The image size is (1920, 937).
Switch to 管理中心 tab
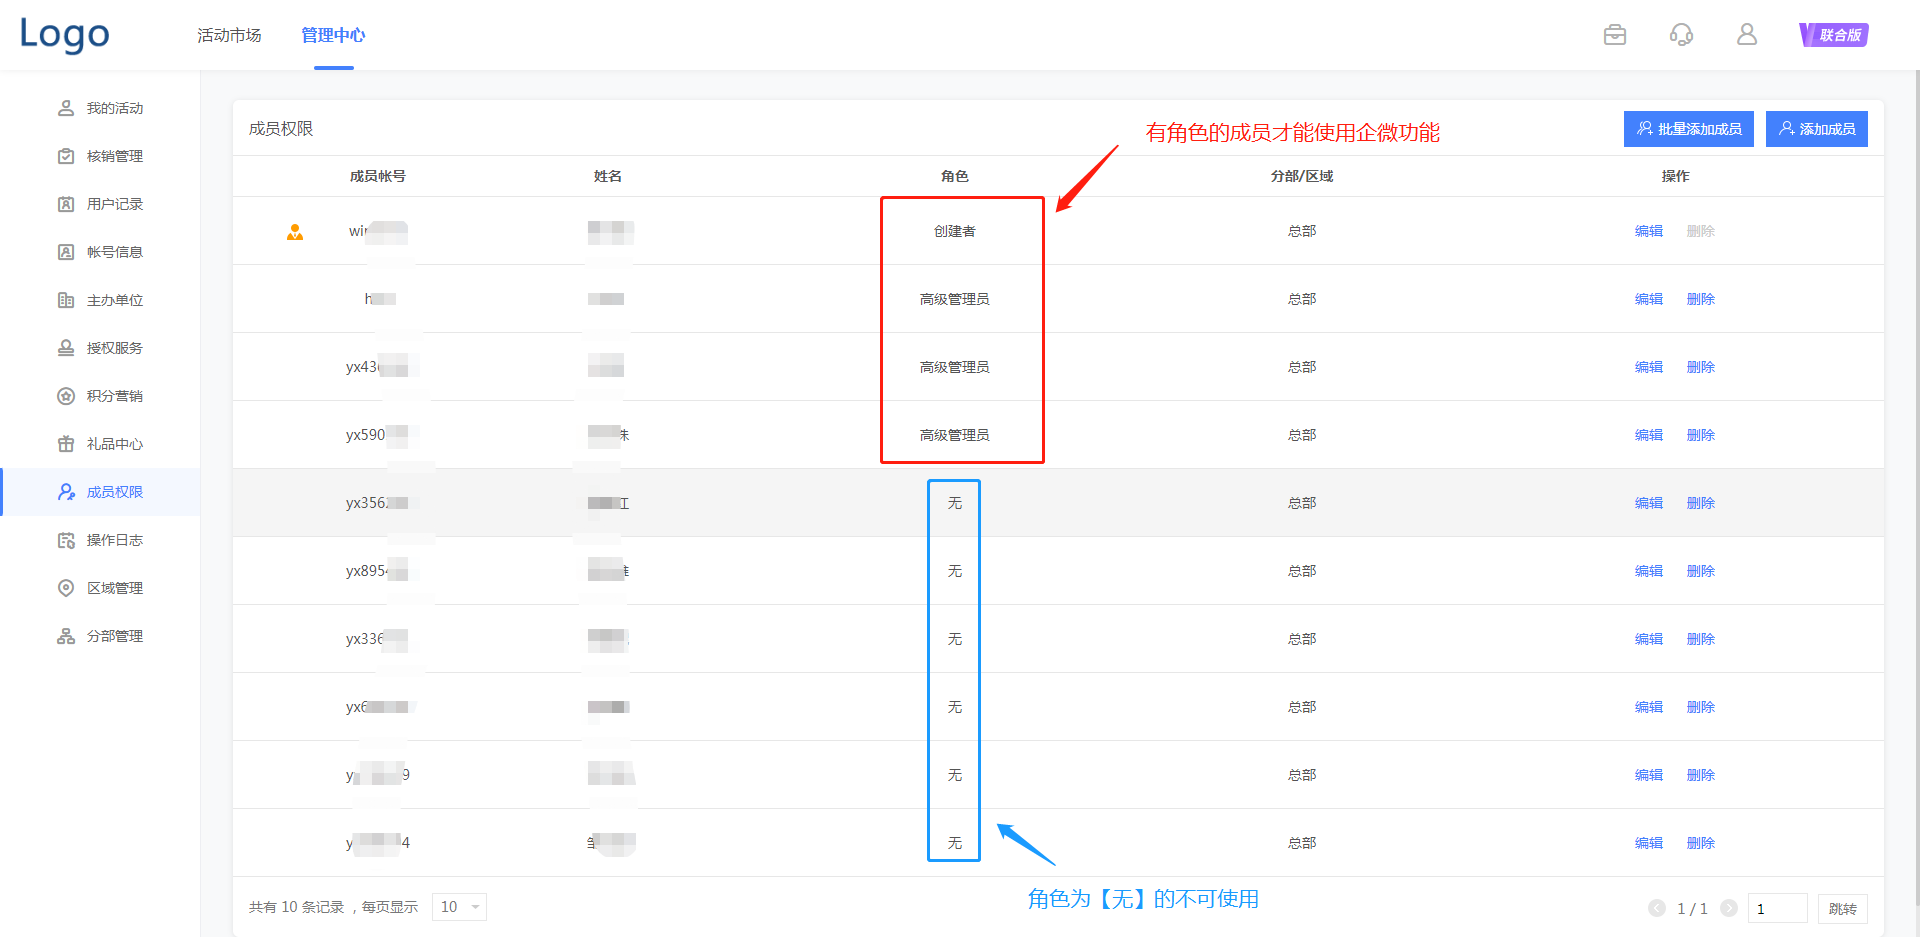(x=334, y=35)
